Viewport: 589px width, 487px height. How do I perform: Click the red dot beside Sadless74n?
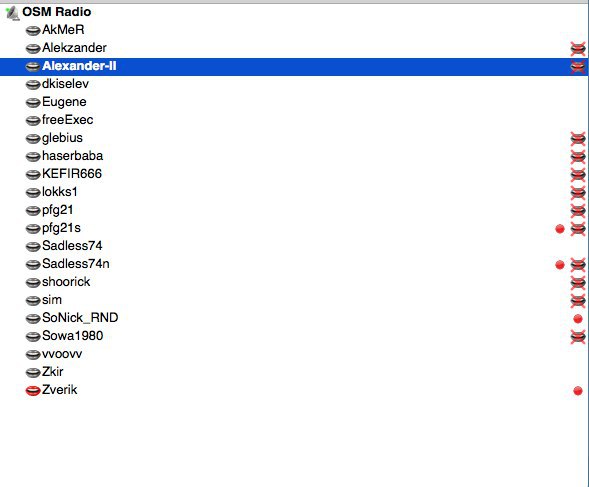(x=560, y=265)
